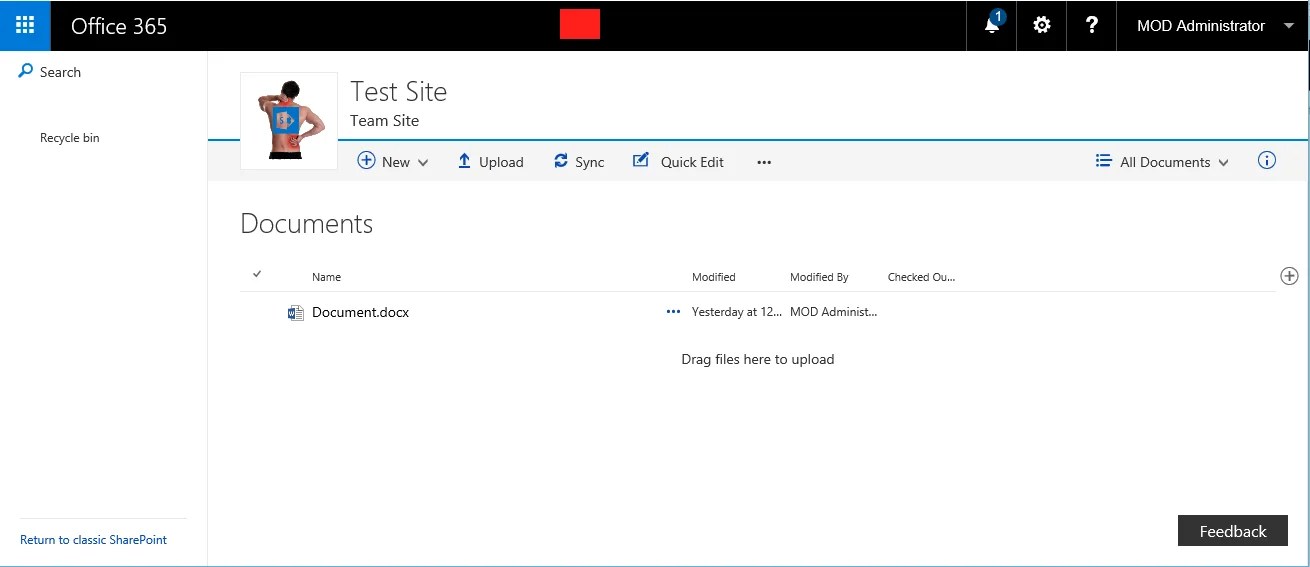
Task: Open the Office 365 app launcher
Action: 25,26
